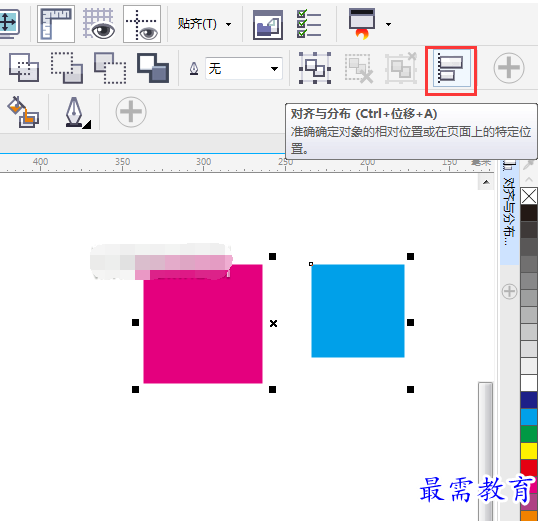Click the treat-as-filled move icon at the top left

point(10,23)
